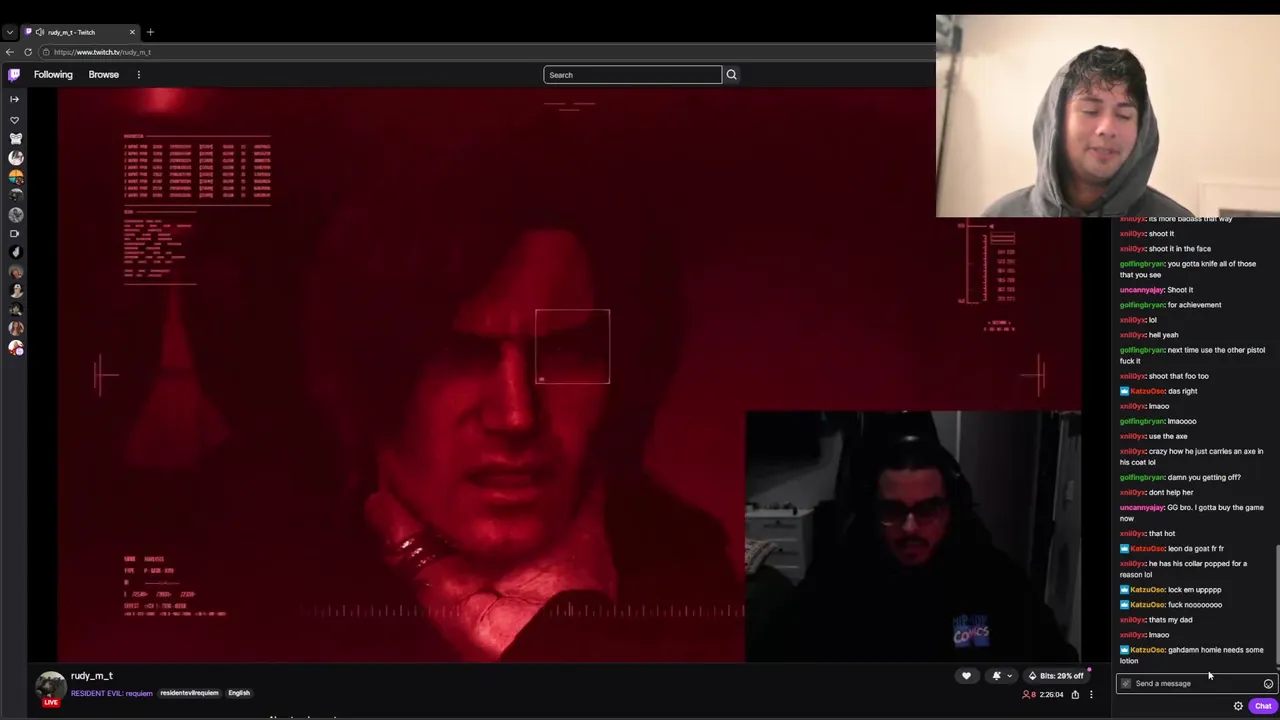The width and height of the screenshot is (1280, 720).
Task: Open the first followed channel avatar below heart icon
Action: (14, 139)
